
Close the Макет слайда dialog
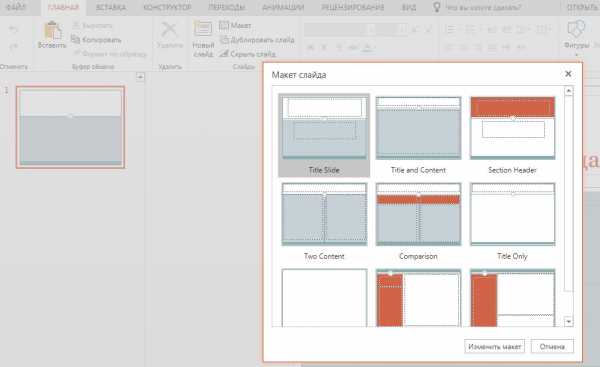click(x=568, y=74)
